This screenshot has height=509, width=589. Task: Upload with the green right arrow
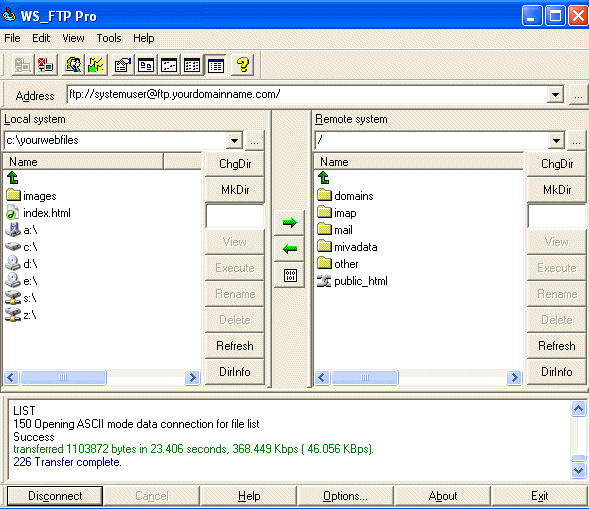point(290,223)
